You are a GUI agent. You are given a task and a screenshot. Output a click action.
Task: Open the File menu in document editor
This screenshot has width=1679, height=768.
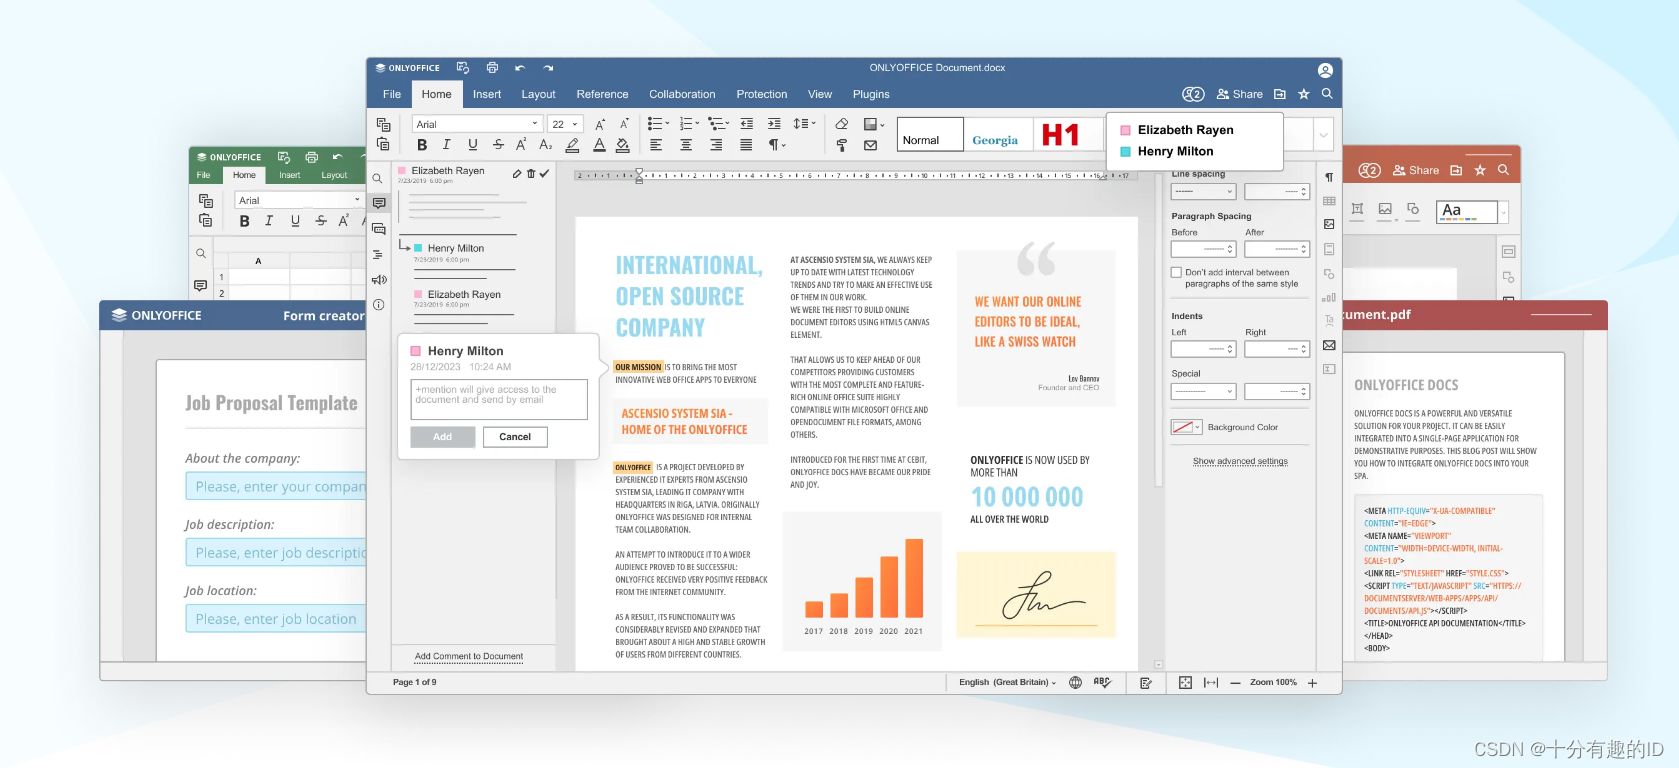(x=392, y=94)
